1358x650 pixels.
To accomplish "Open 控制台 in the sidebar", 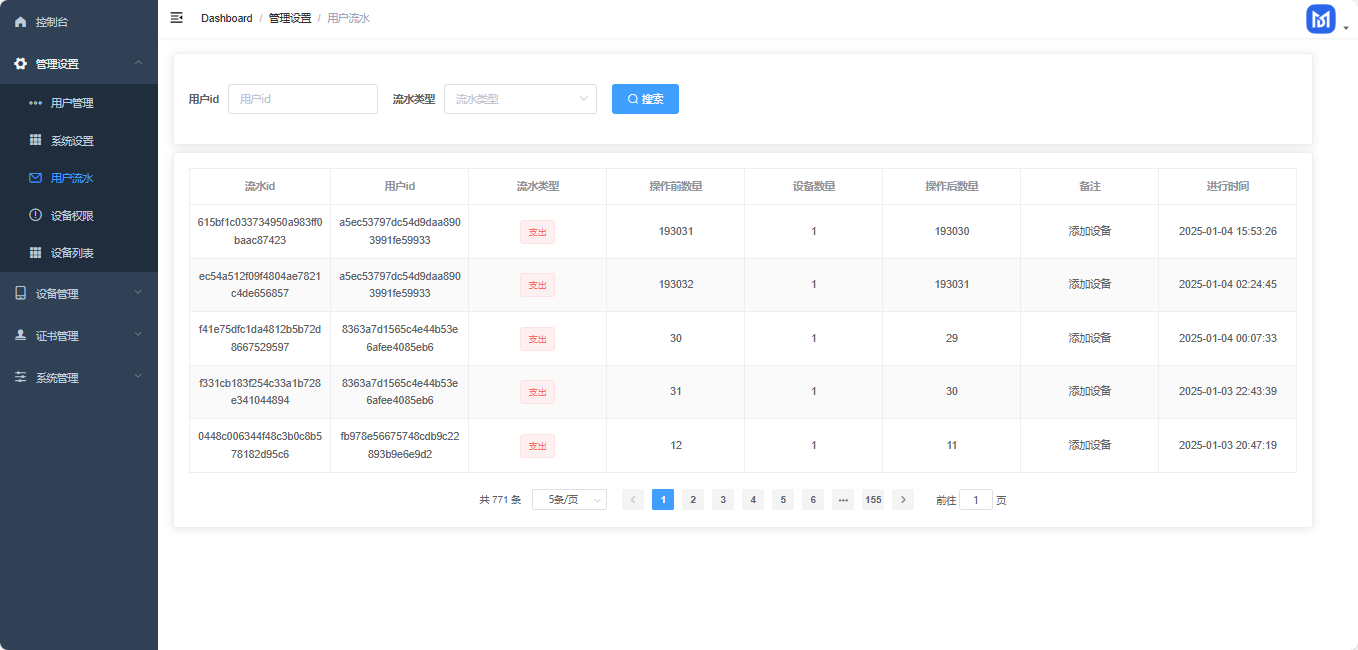I will 79,21.
